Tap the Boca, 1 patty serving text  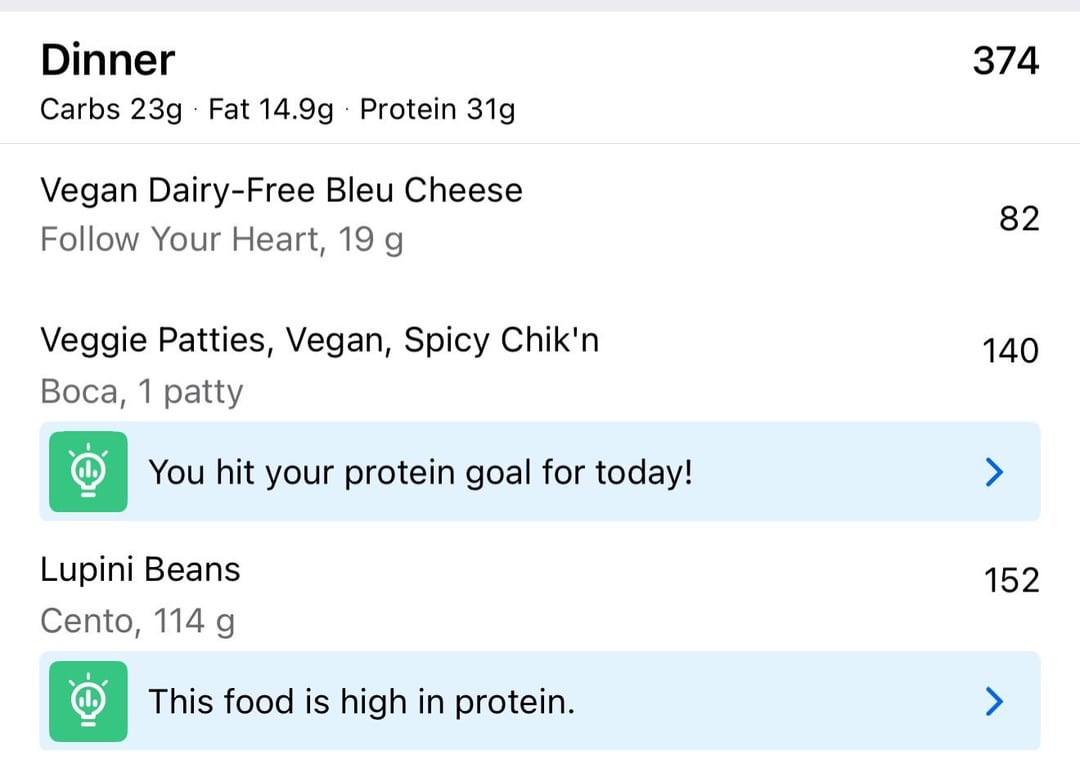pyautogui.click(x=141, y=391)
